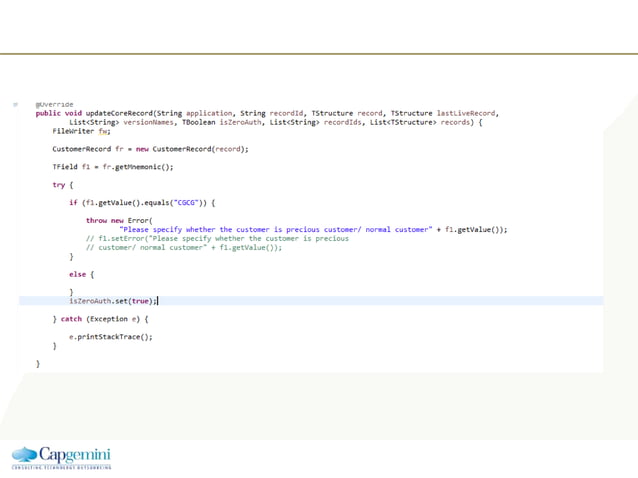Collapse the updateCoreRecord method fold marker
This screenshot has width=638, height=478.
coord(15,105)
